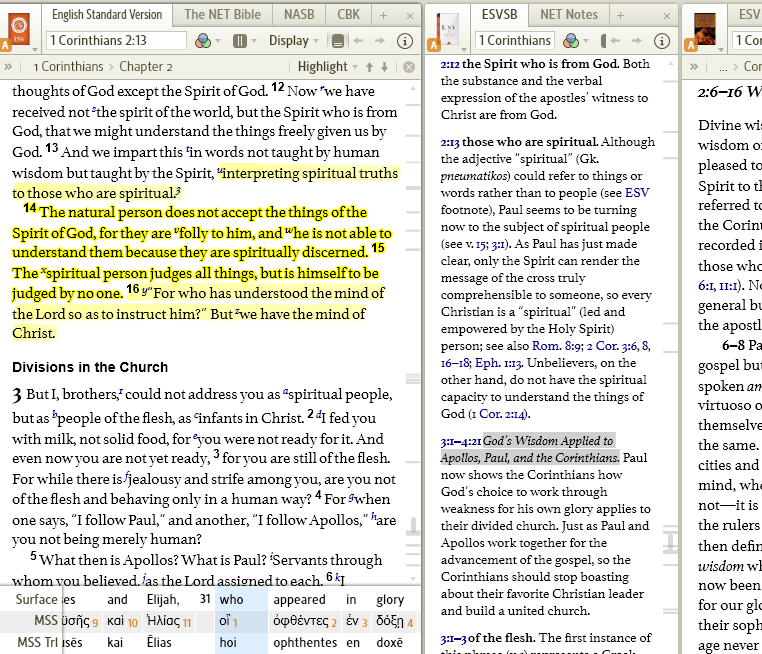This screenshot has width=762, height=654.
Task: Follow the Rom. 8:9 cross-reference link
Action: 556,346
